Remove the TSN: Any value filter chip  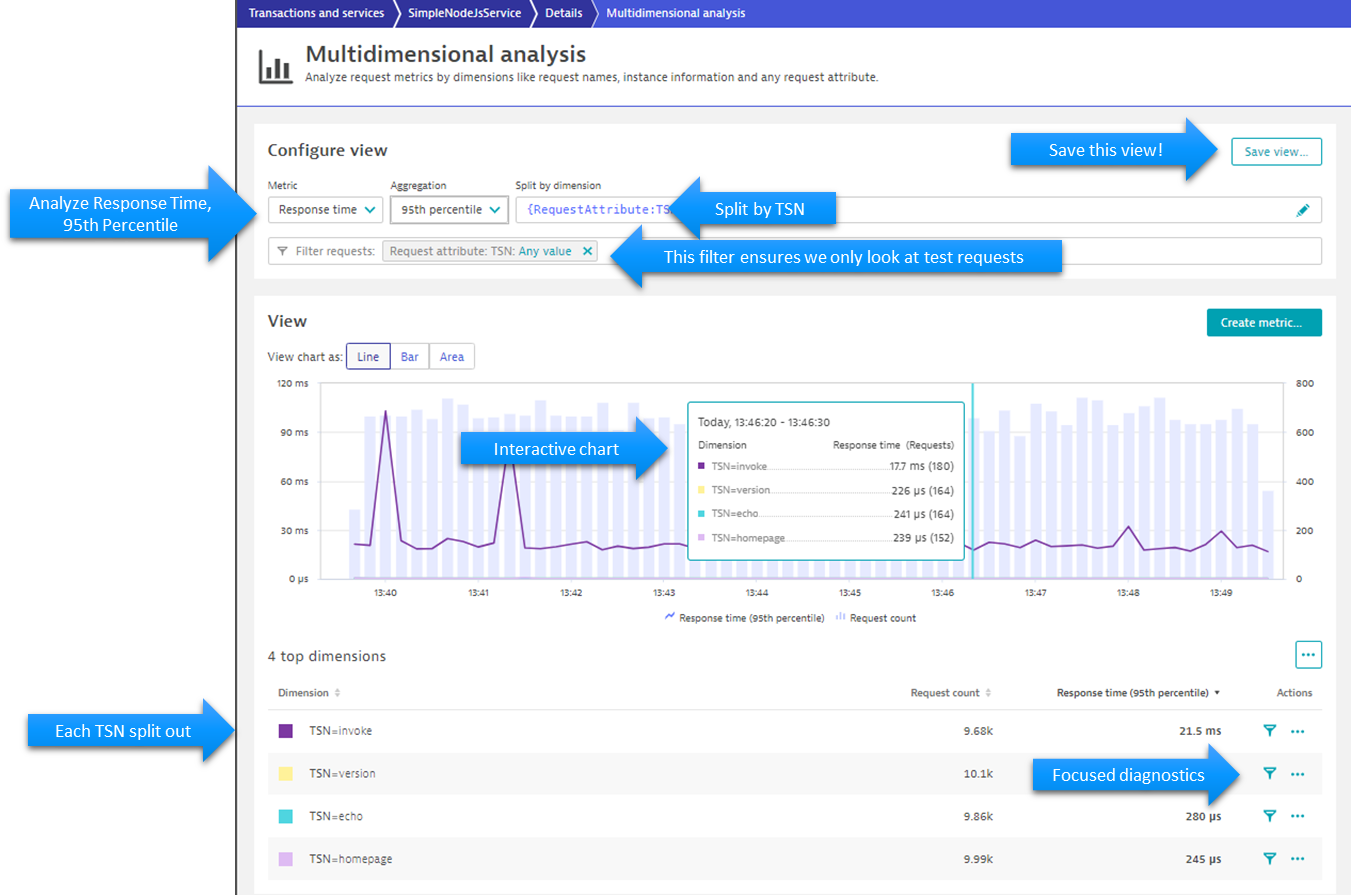[x=588, y=251]
